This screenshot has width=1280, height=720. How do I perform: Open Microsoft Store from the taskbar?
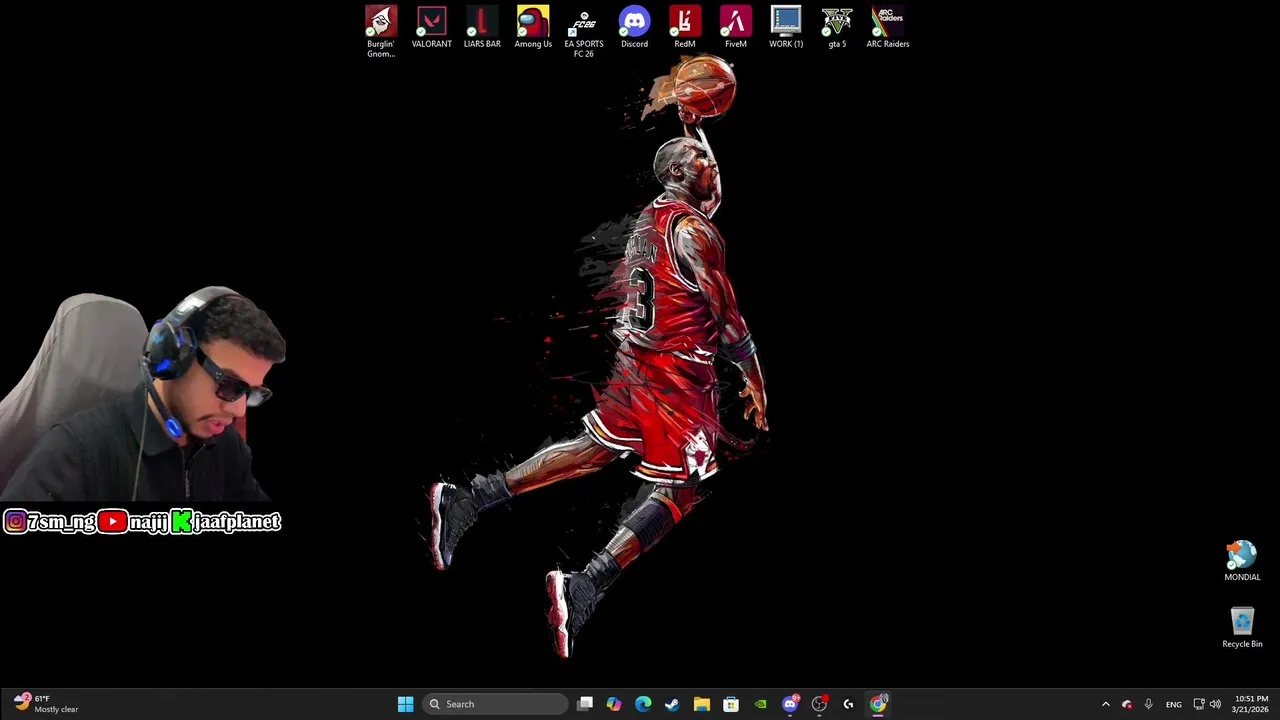click(731, 704)
